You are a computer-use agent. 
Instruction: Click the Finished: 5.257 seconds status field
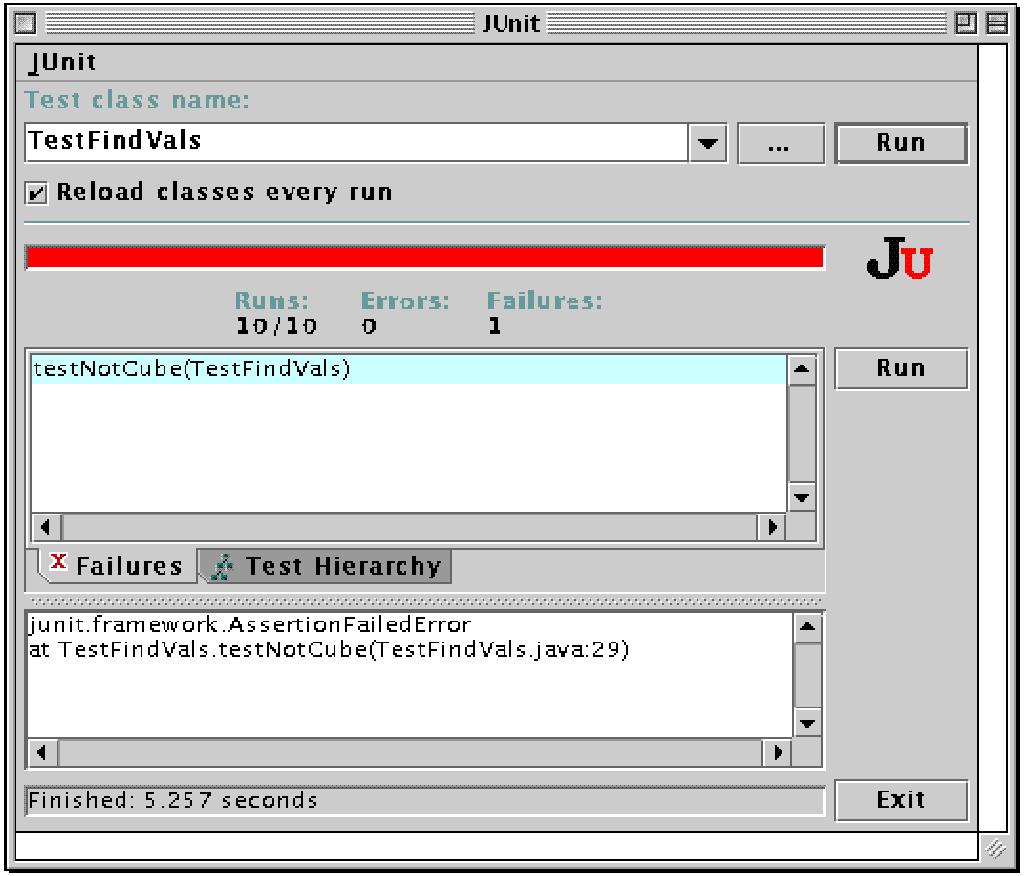424,801
